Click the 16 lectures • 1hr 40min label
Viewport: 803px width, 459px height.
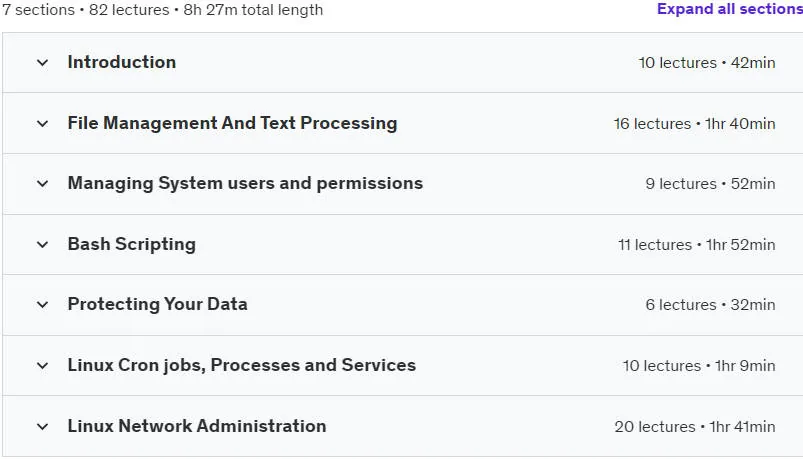(x=694, y=123)
